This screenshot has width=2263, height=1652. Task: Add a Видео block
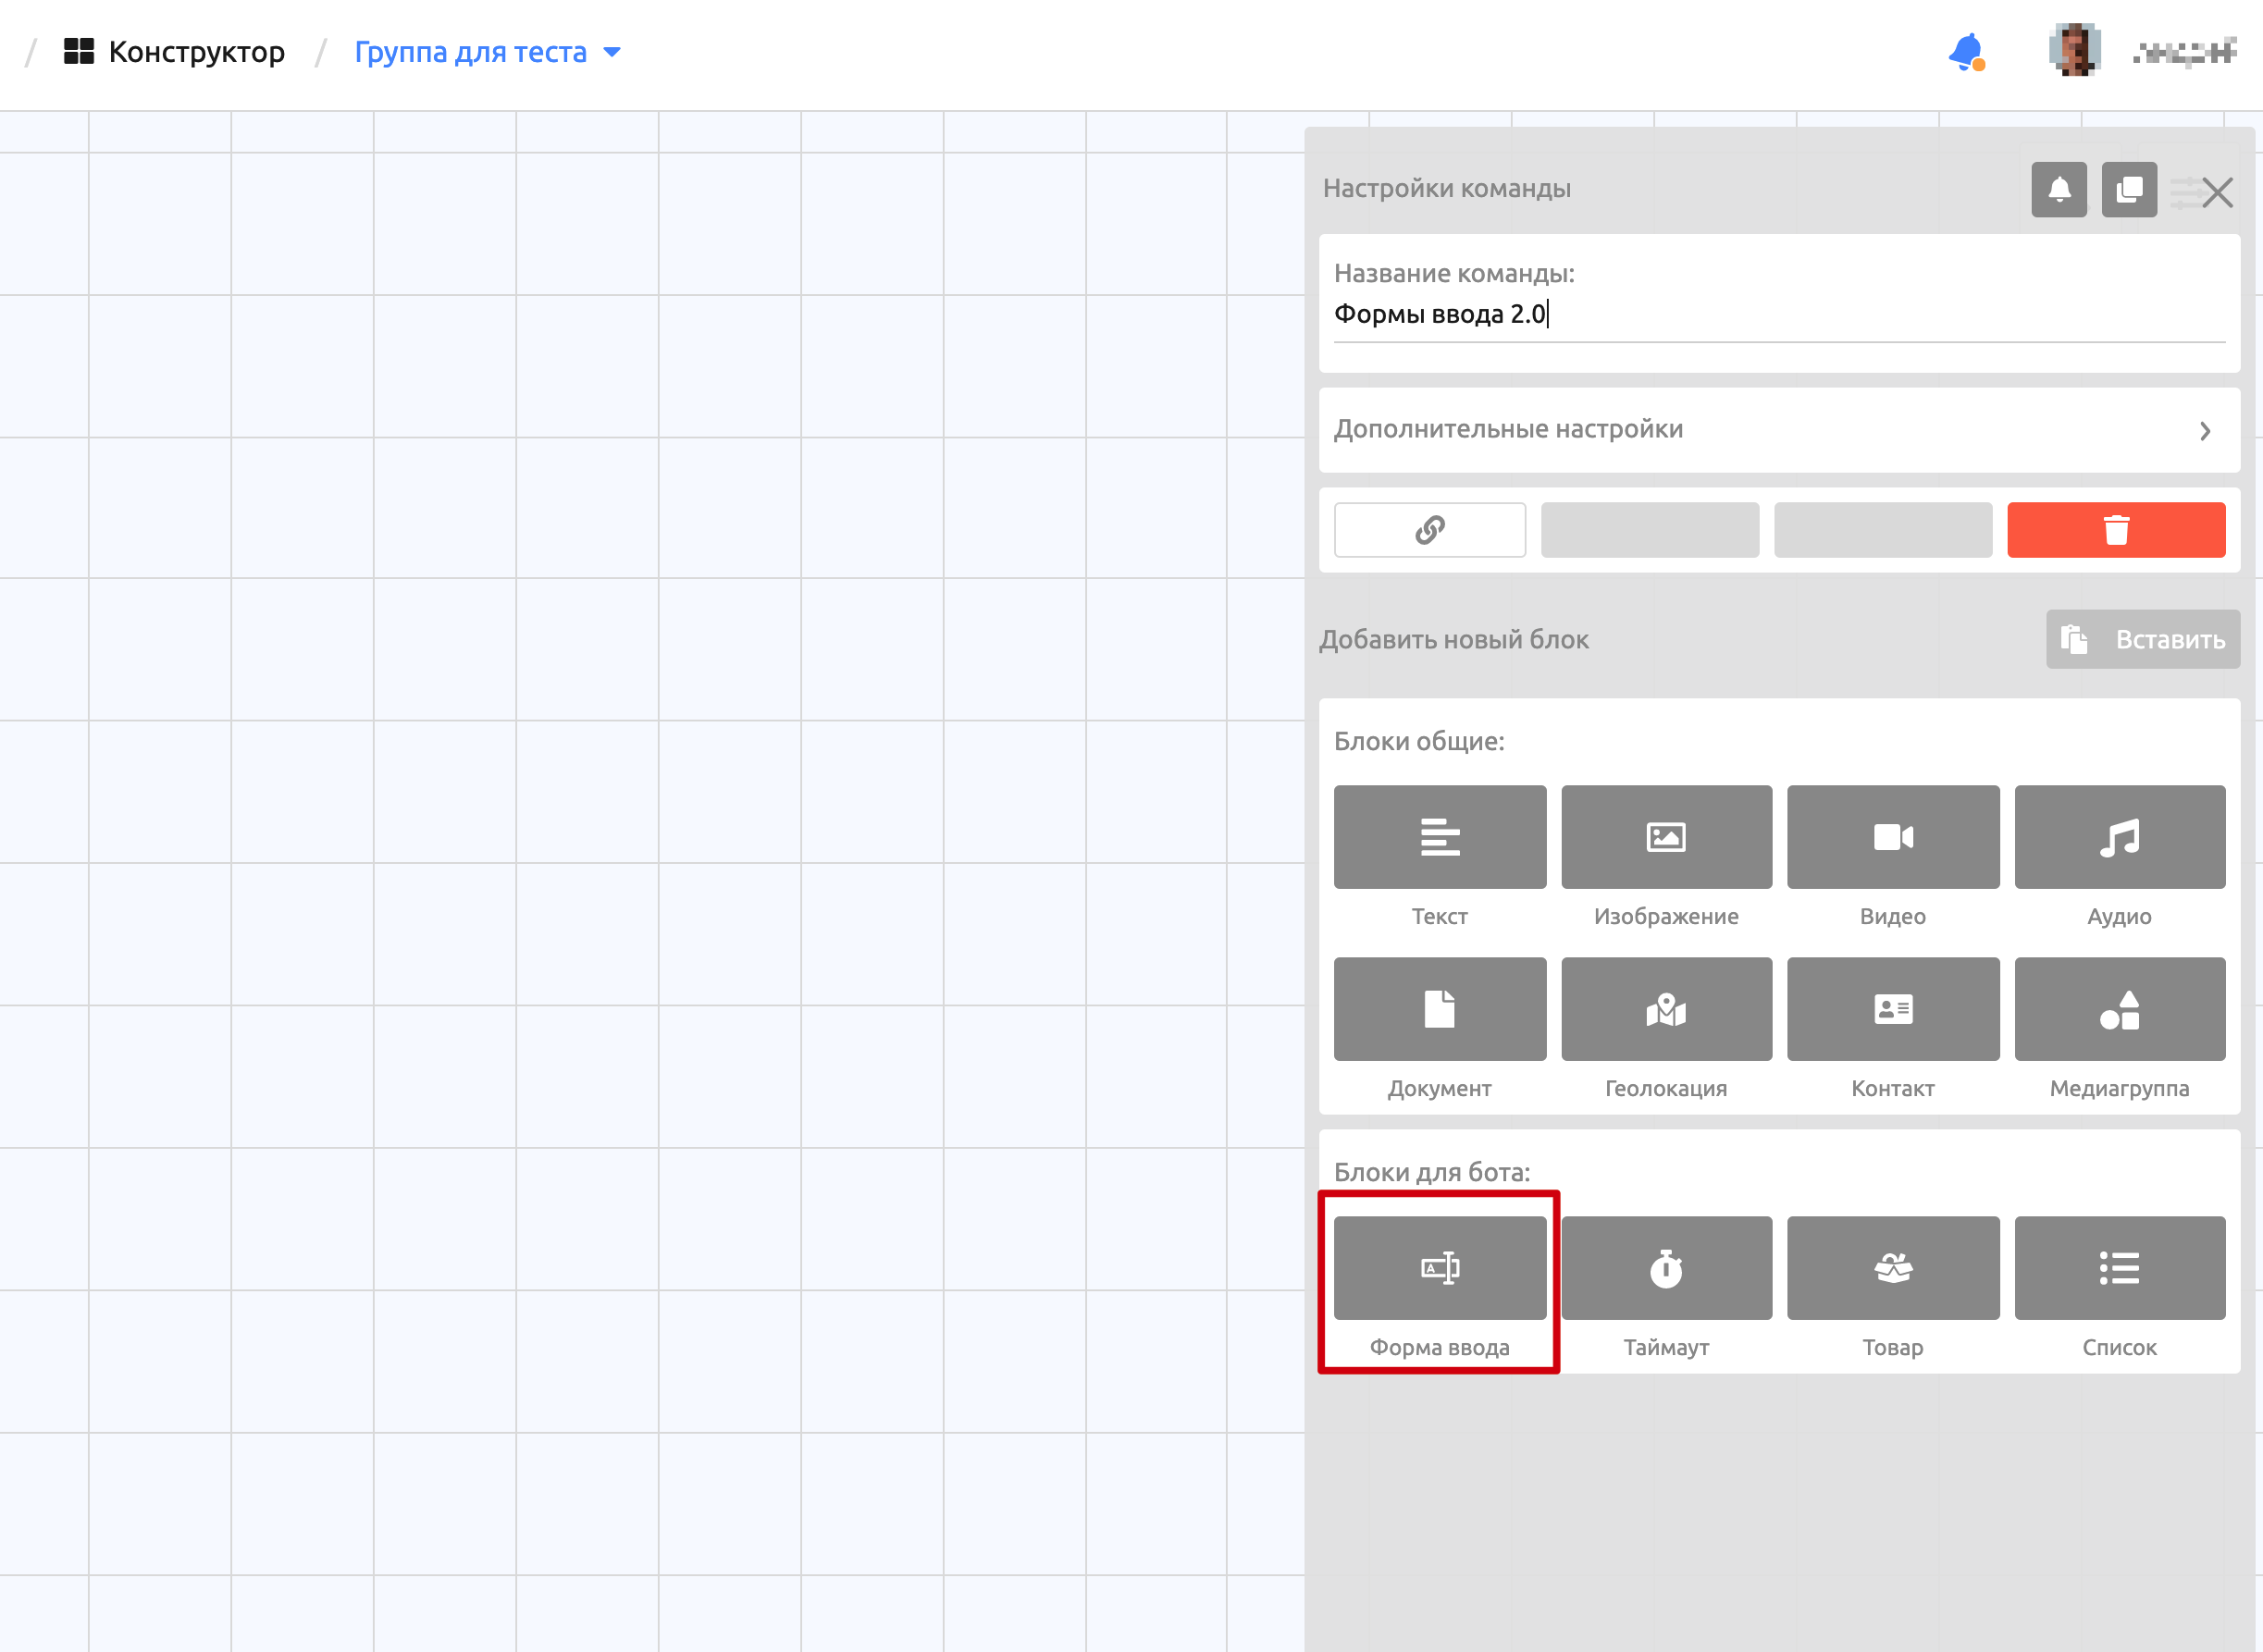1893,836
